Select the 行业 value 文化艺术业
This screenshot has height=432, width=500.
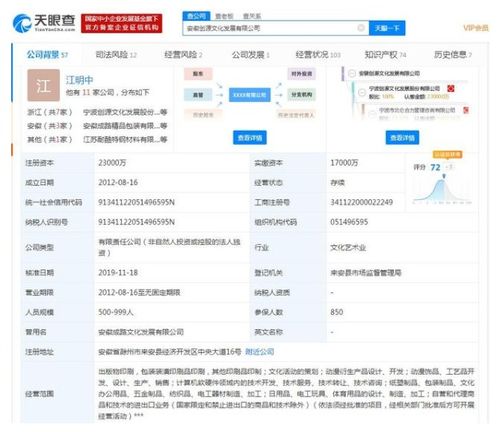(348, 247)
